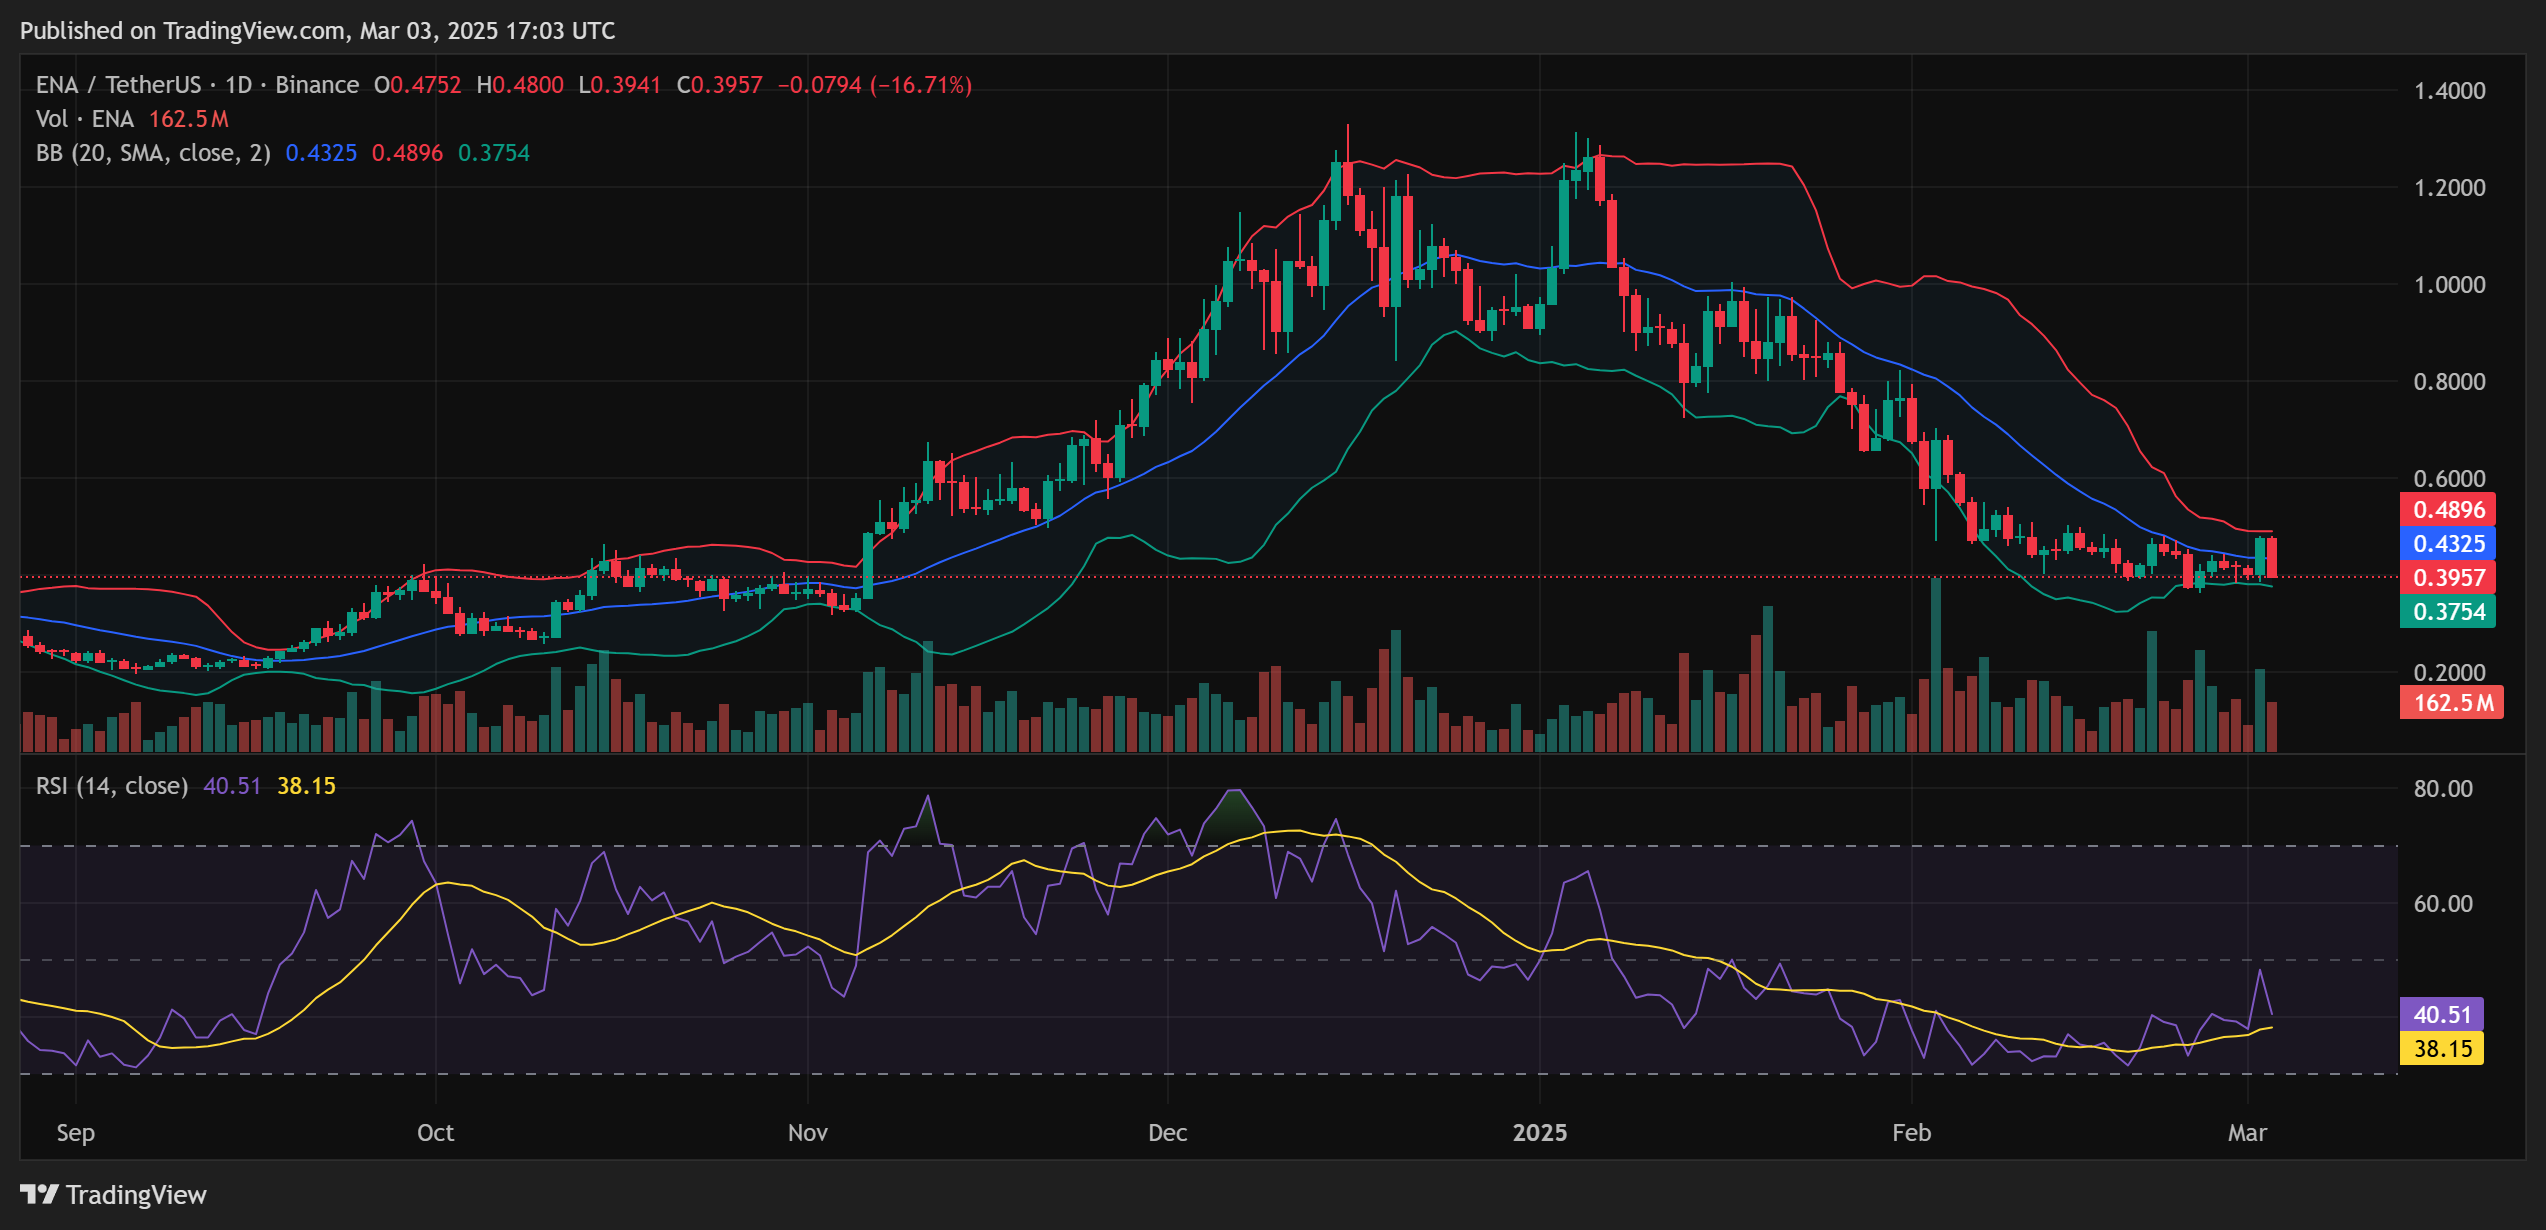Click the 0.3957 last price label
Image resolution: width=2546 pixels, height=1230 pixels.
2450,578
